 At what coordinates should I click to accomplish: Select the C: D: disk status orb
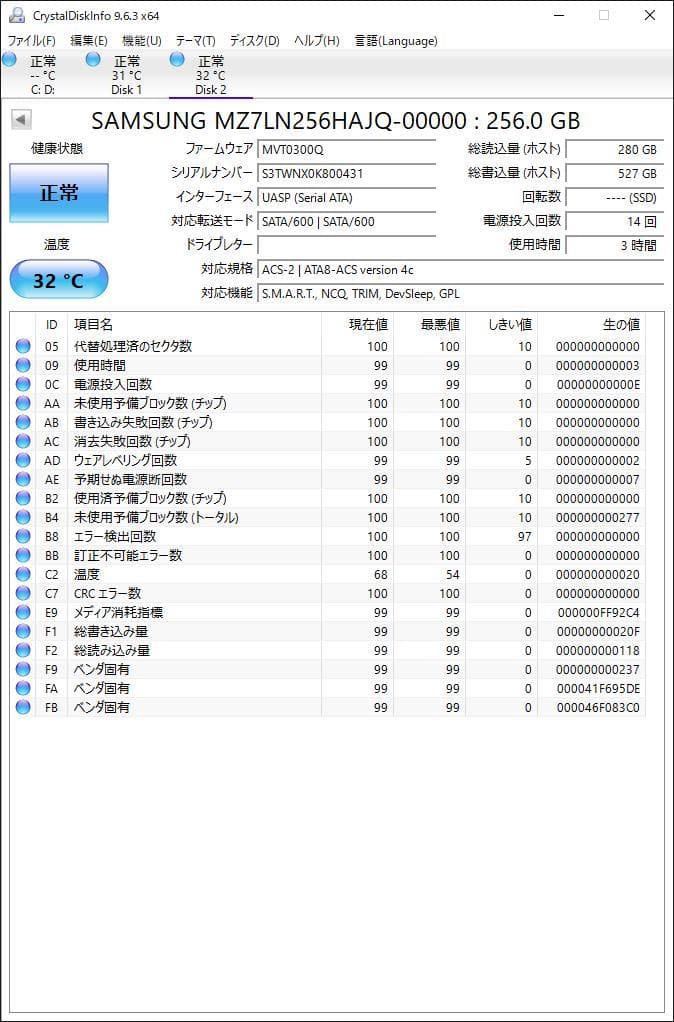pyautogui.click(x=9, y=60)
